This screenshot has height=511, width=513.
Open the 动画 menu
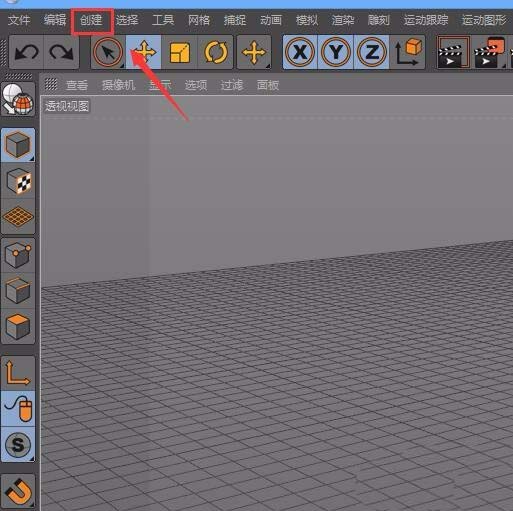271,20
